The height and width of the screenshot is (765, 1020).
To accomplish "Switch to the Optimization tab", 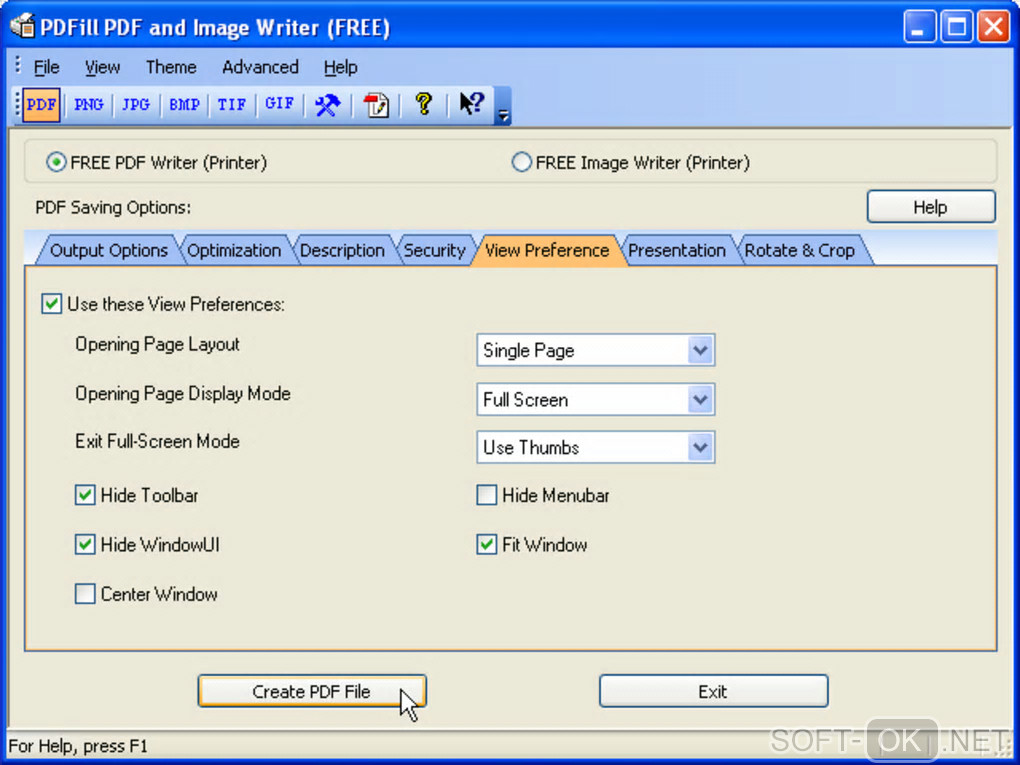I will click(234, 250).
